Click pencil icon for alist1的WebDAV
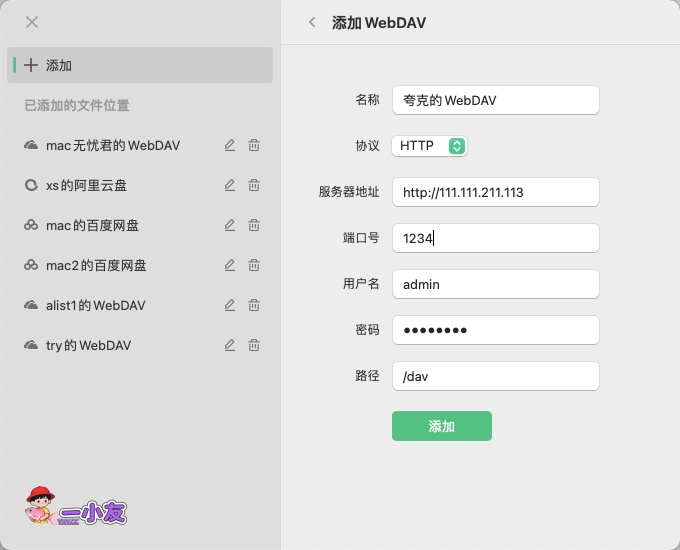The height and width of the screenshot is (550, 680). (x=230, y=305)
